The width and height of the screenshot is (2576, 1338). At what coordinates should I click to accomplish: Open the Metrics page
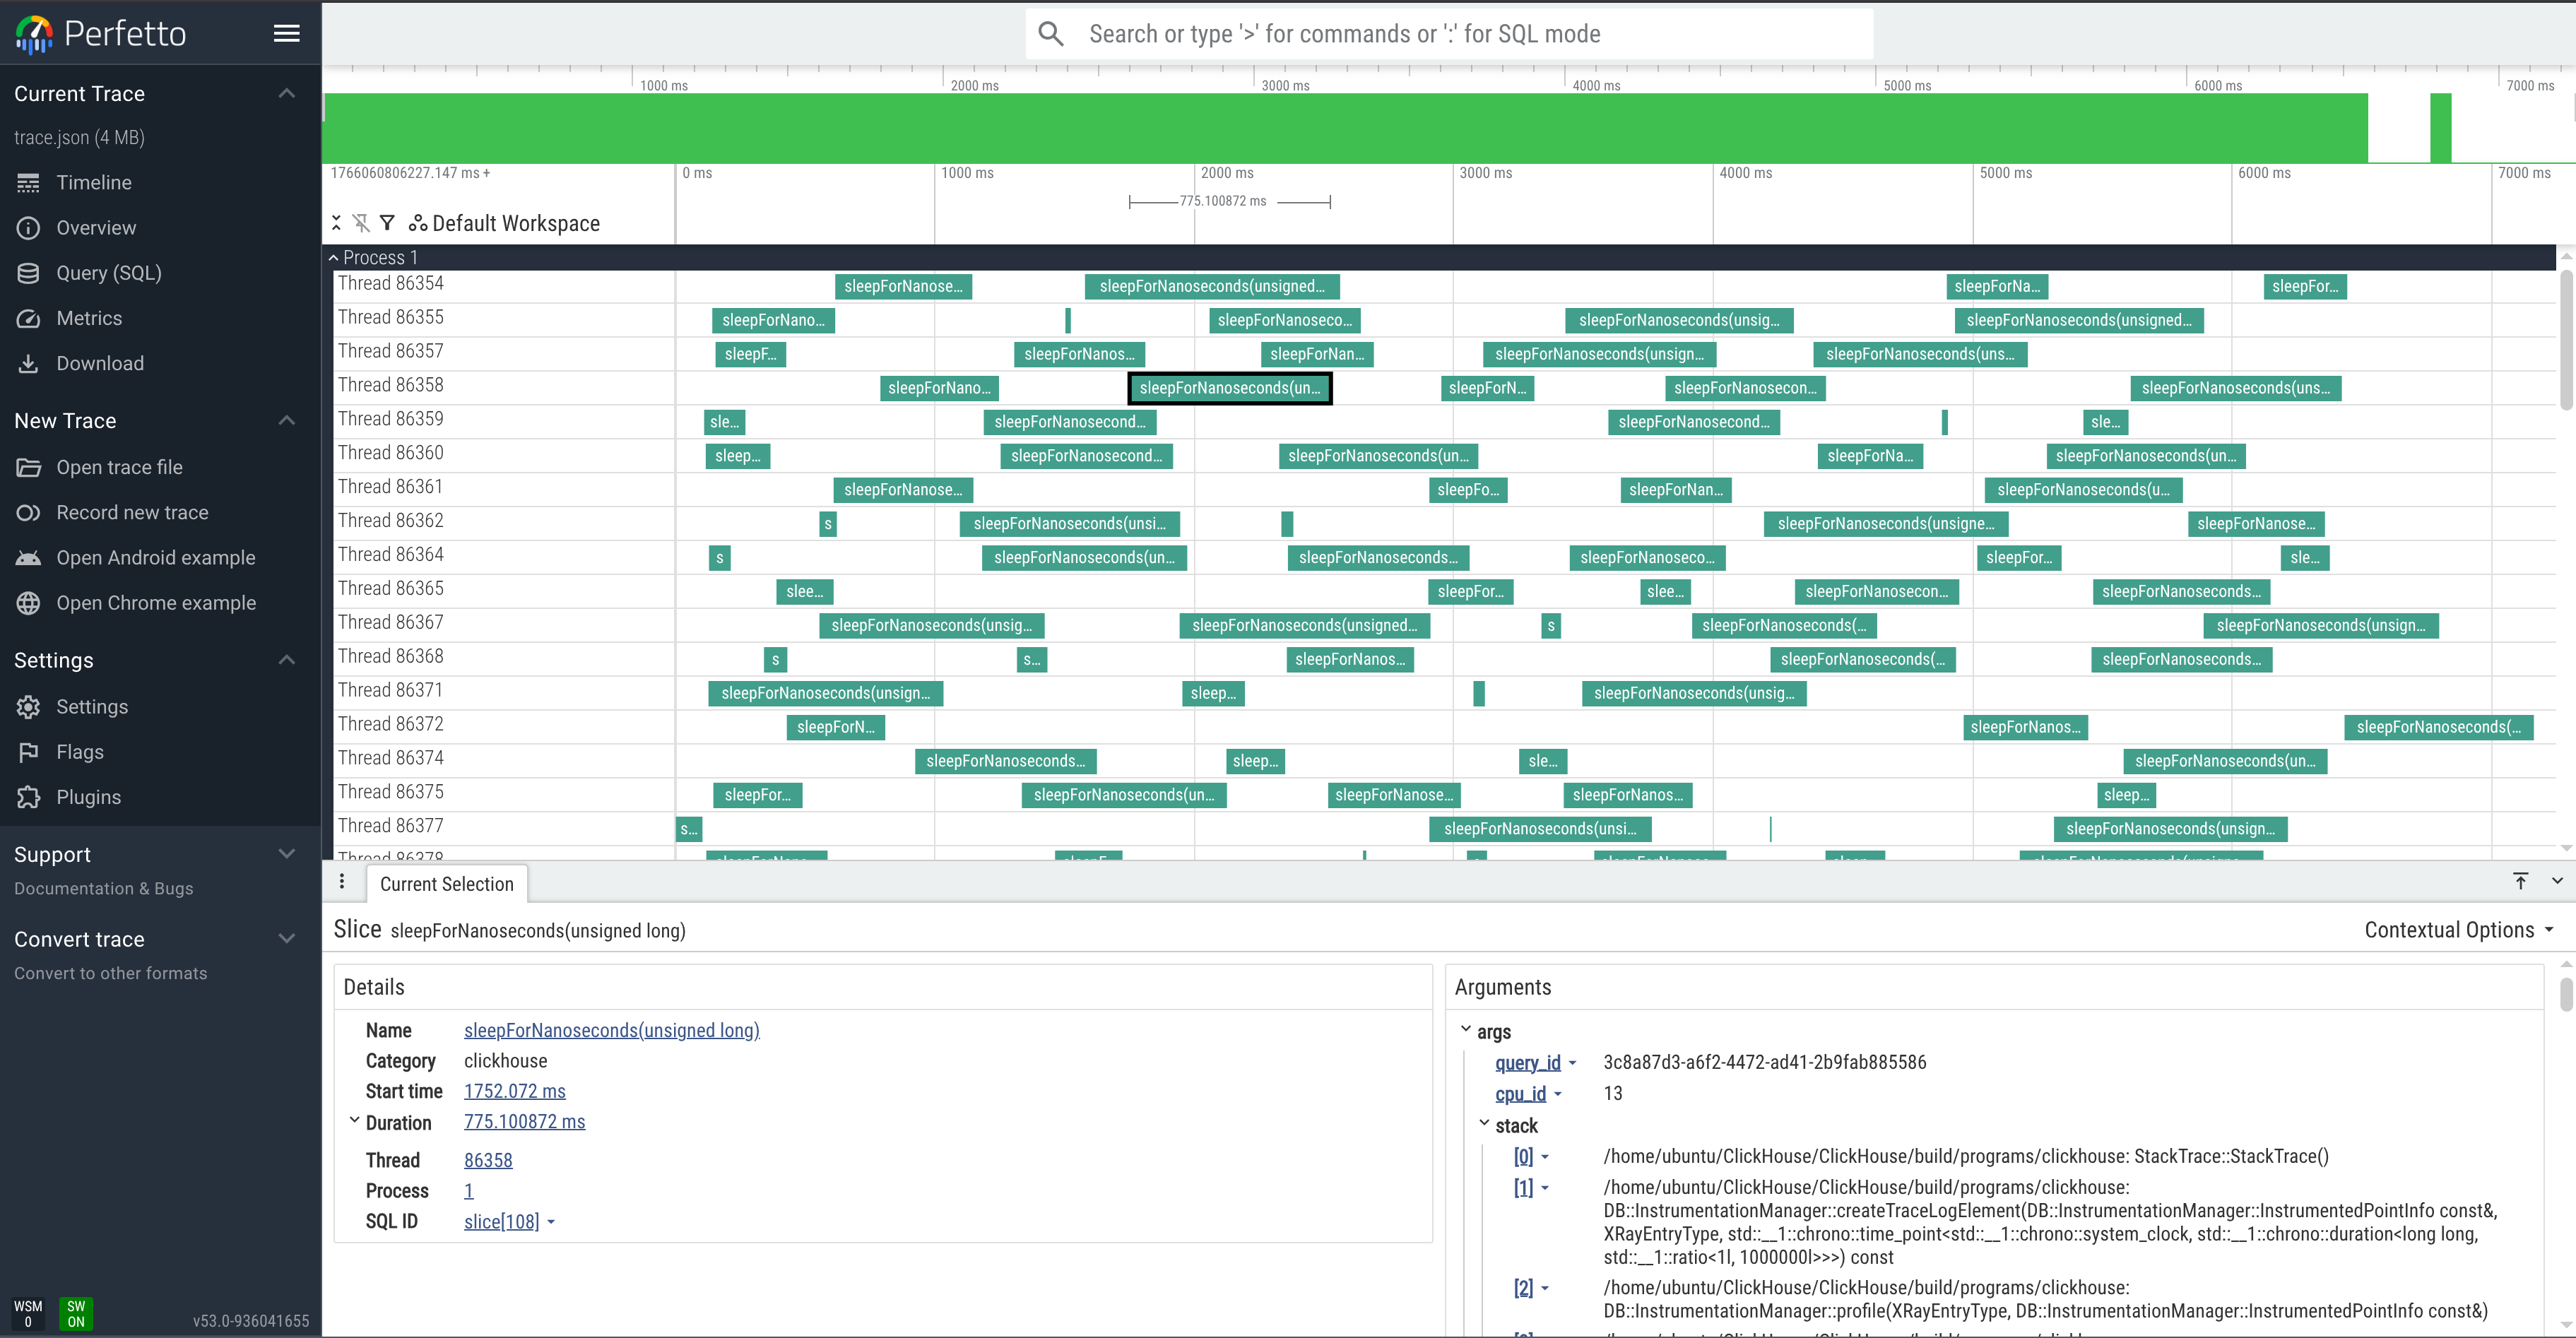(89, 318)
